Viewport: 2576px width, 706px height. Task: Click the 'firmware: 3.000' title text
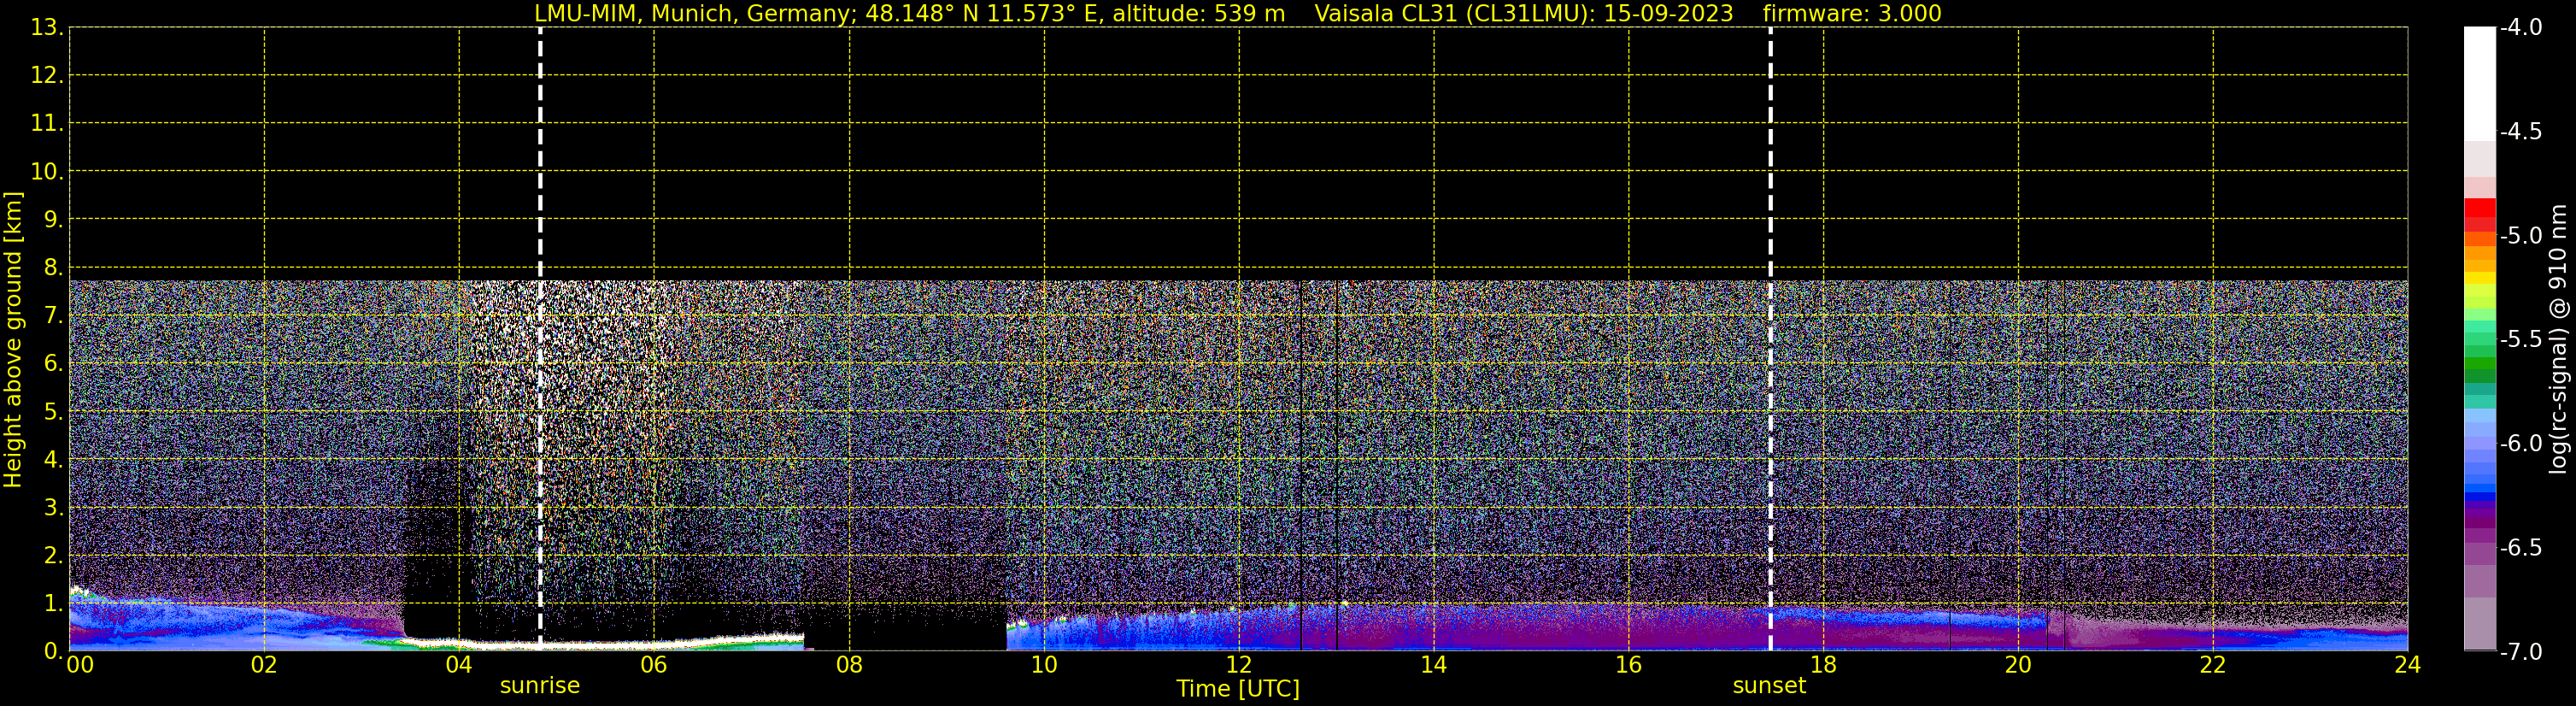[1852, 14]
